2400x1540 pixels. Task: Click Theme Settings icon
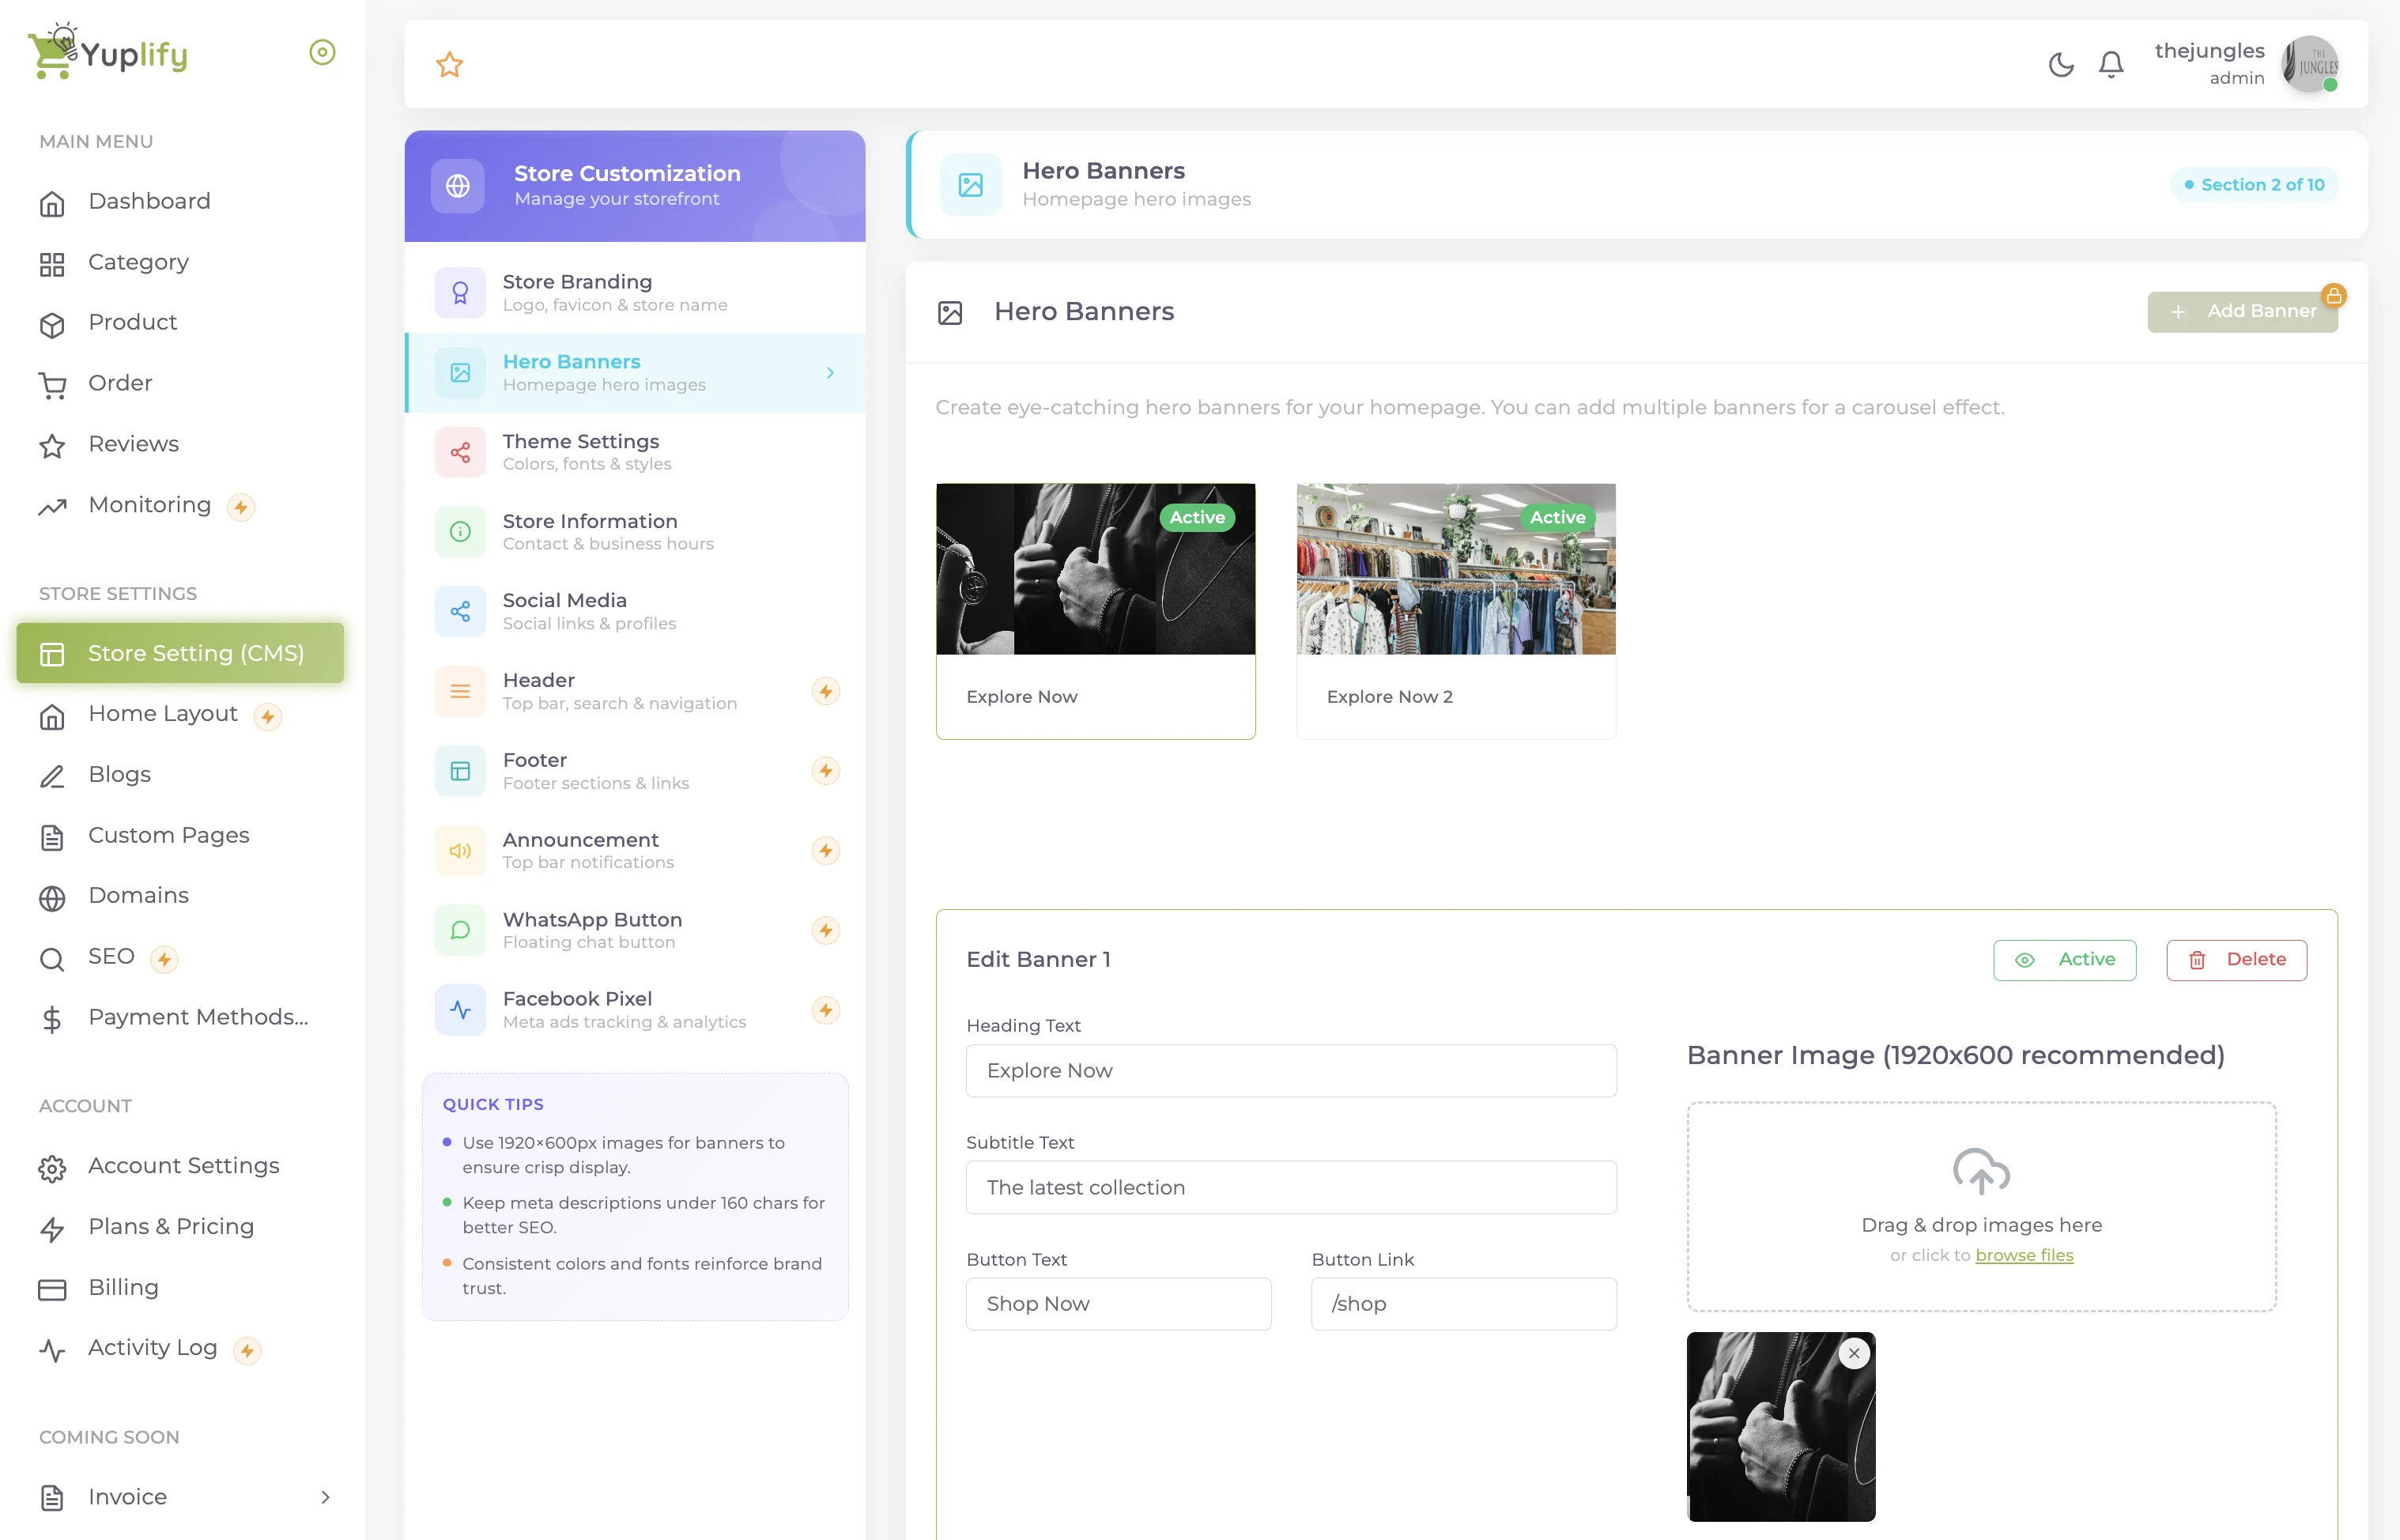[x=460, y=452]
